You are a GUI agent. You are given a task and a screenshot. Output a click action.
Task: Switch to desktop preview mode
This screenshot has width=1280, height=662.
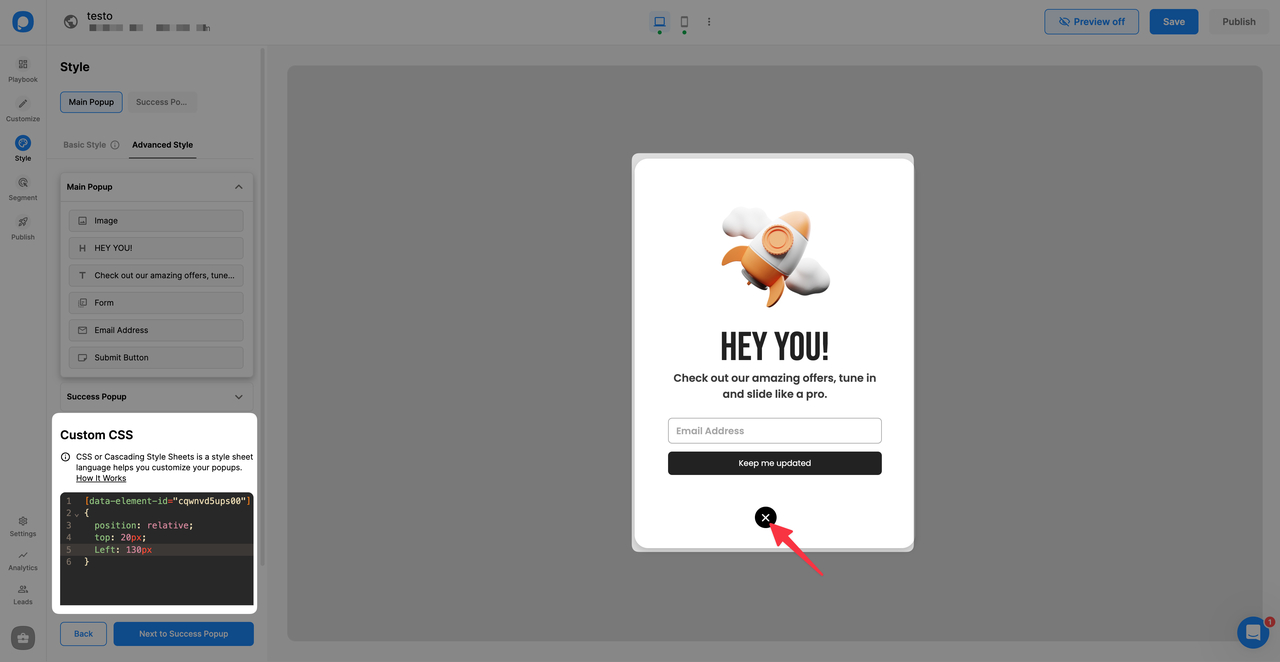pos(659,21)
